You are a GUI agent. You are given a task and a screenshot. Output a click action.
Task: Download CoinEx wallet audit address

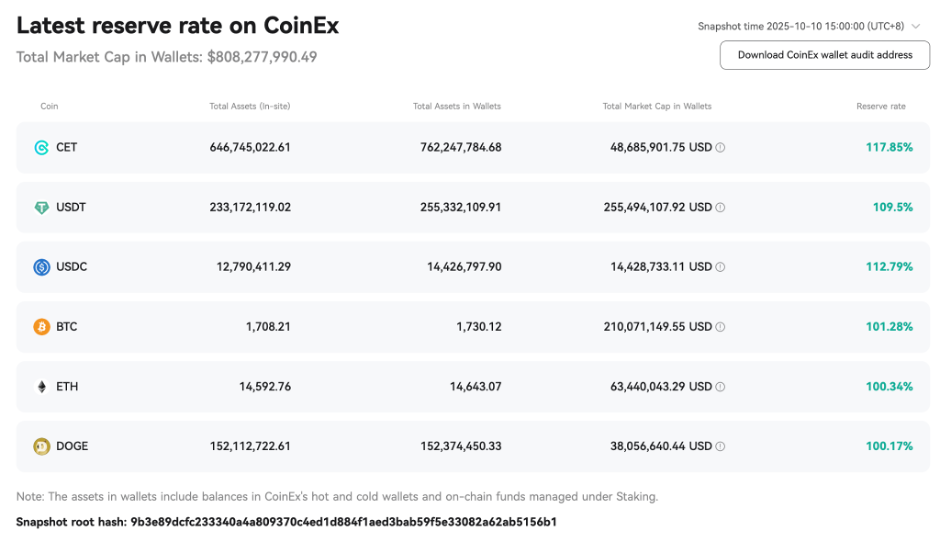coord(825,55)
